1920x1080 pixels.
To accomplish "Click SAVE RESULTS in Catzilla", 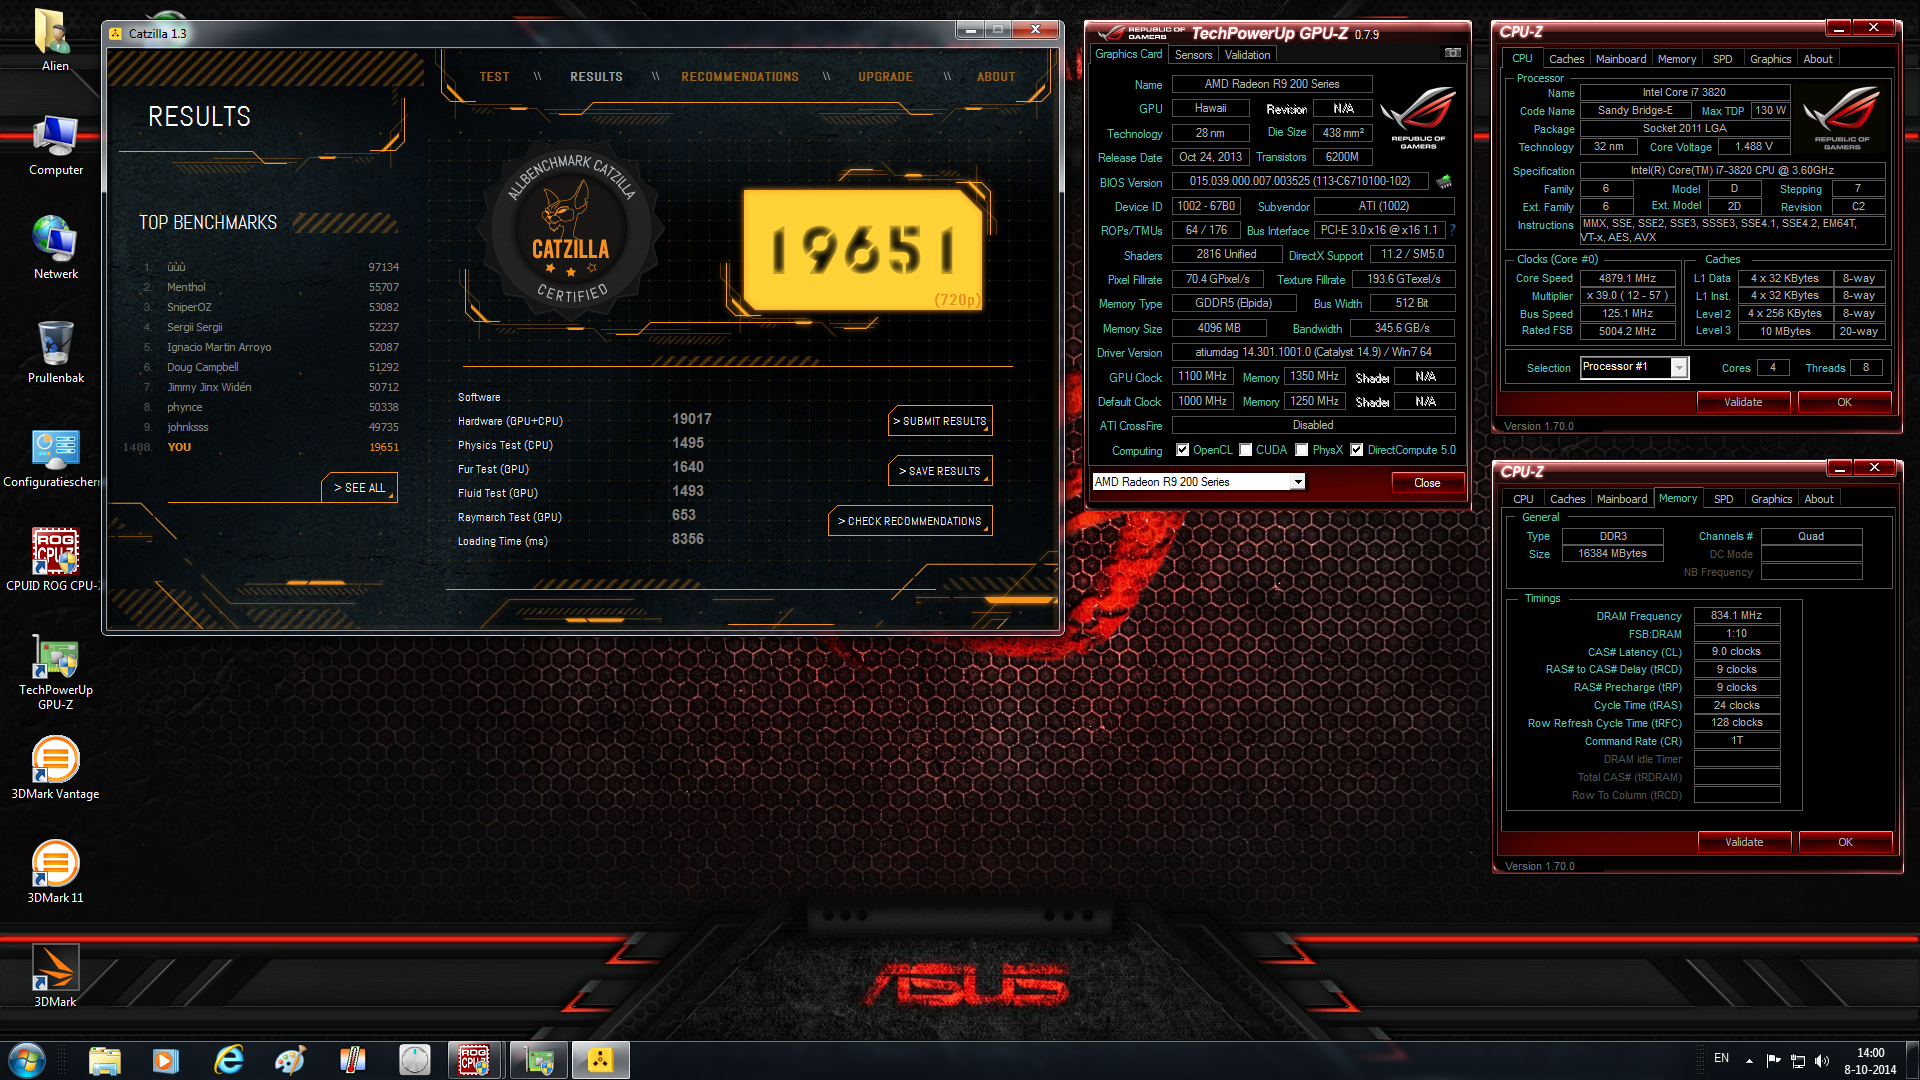I will (940, 471).
